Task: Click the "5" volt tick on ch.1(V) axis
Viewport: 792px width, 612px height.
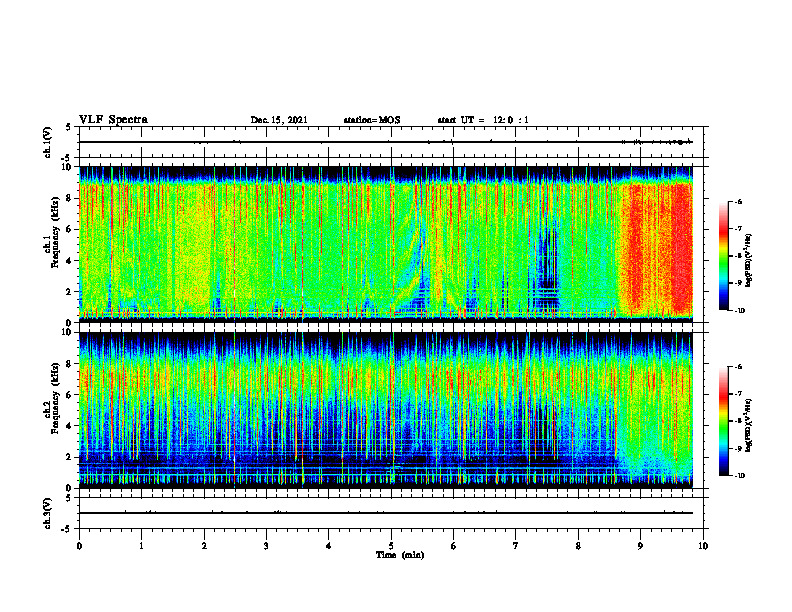Action: (x=69, y=127)
